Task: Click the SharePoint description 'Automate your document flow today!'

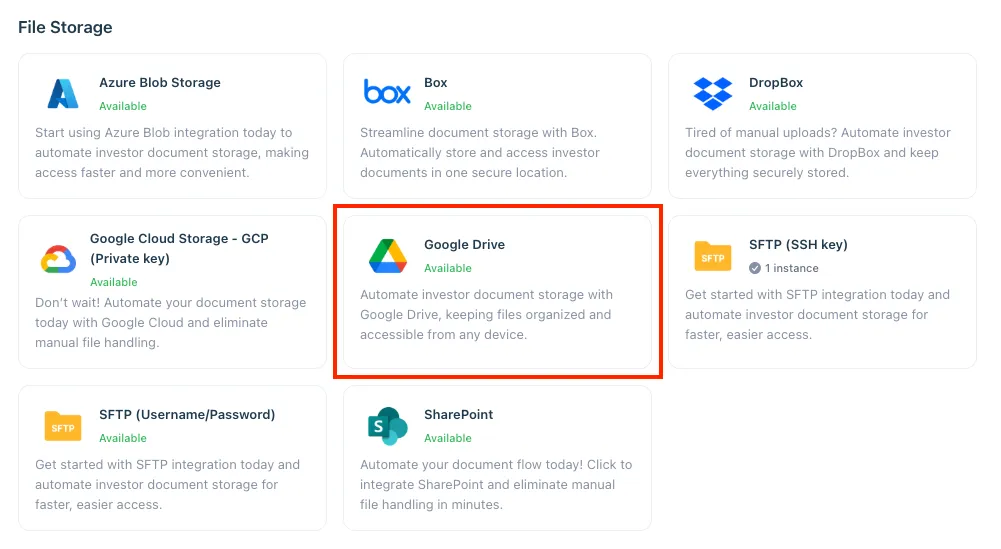Action: pos(496,485)
